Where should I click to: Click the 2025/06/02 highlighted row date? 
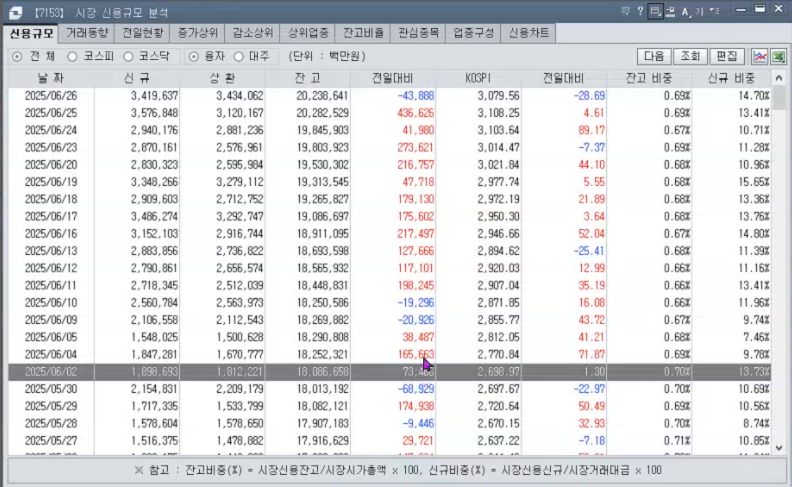pos(51,372)
